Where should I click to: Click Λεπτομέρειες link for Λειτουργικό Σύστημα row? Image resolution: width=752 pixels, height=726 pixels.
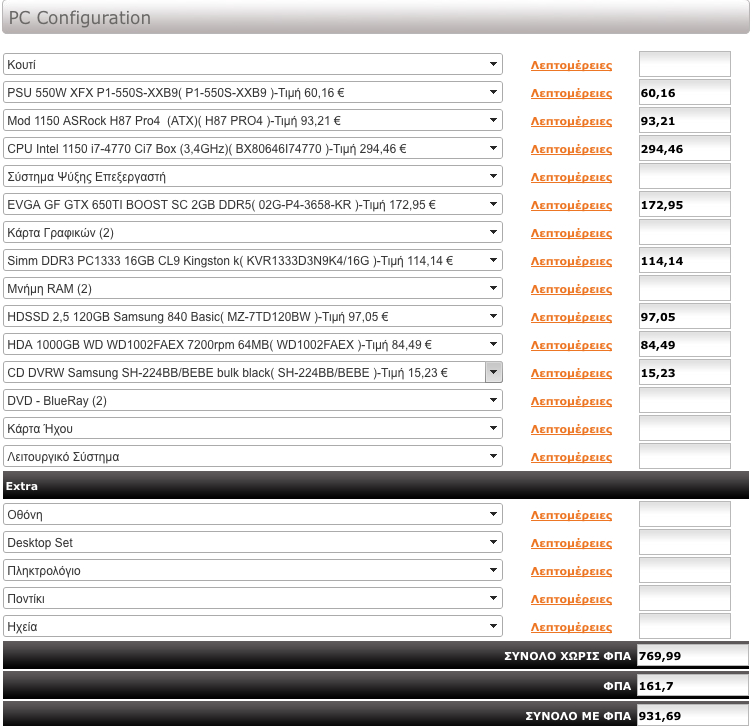(571, 457)
